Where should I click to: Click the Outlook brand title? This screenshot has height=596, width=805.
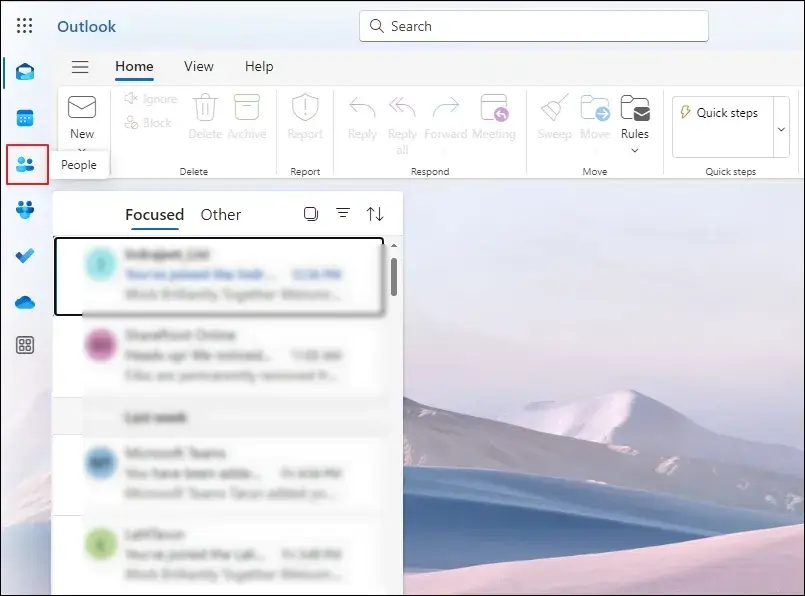click(x=86, y=26)
